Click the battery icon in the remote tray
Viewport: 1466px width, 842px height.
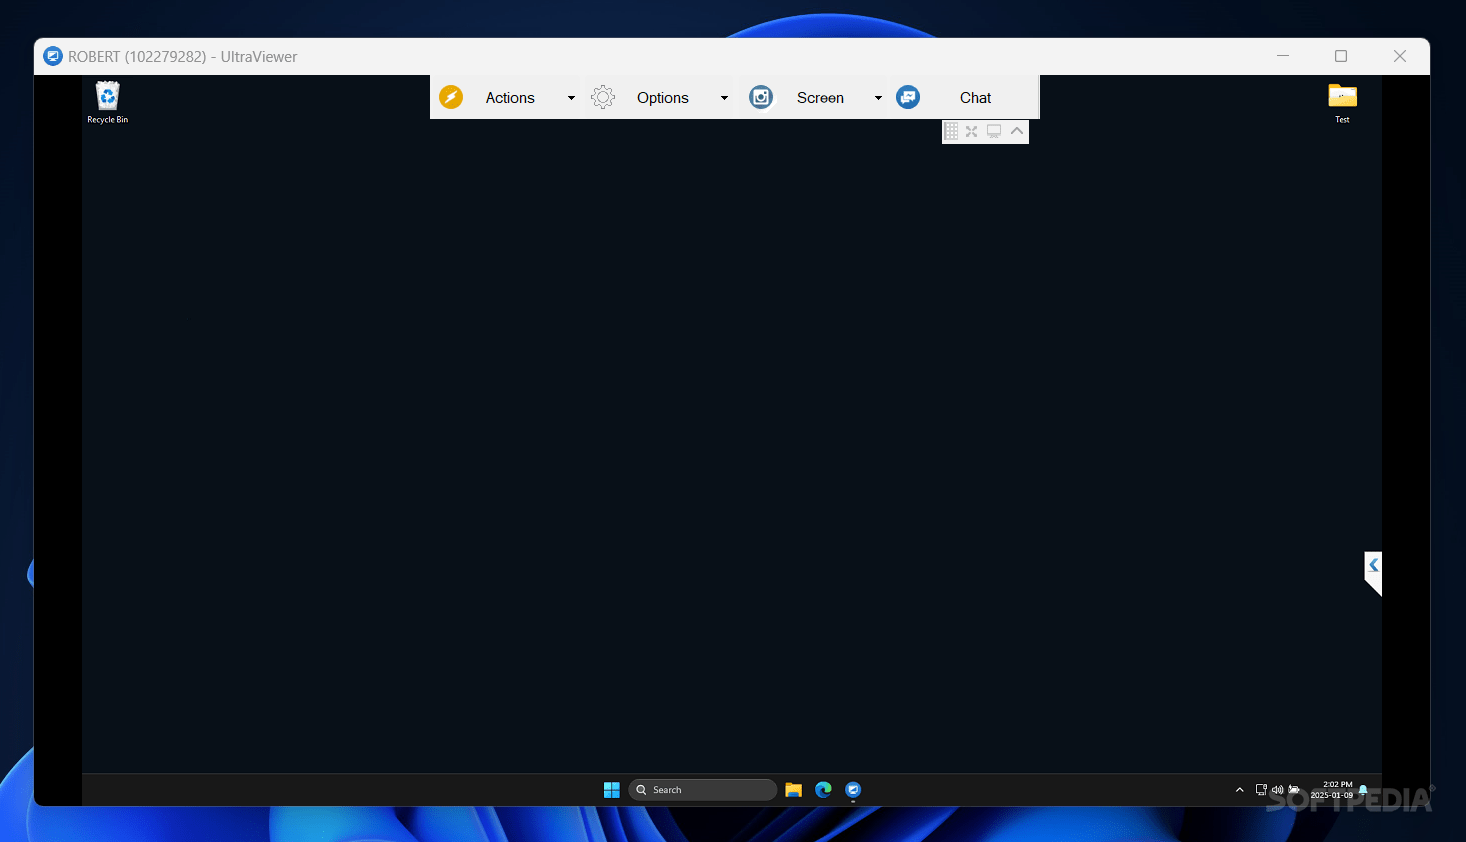pyautogui.click(x=1294, y=790)
